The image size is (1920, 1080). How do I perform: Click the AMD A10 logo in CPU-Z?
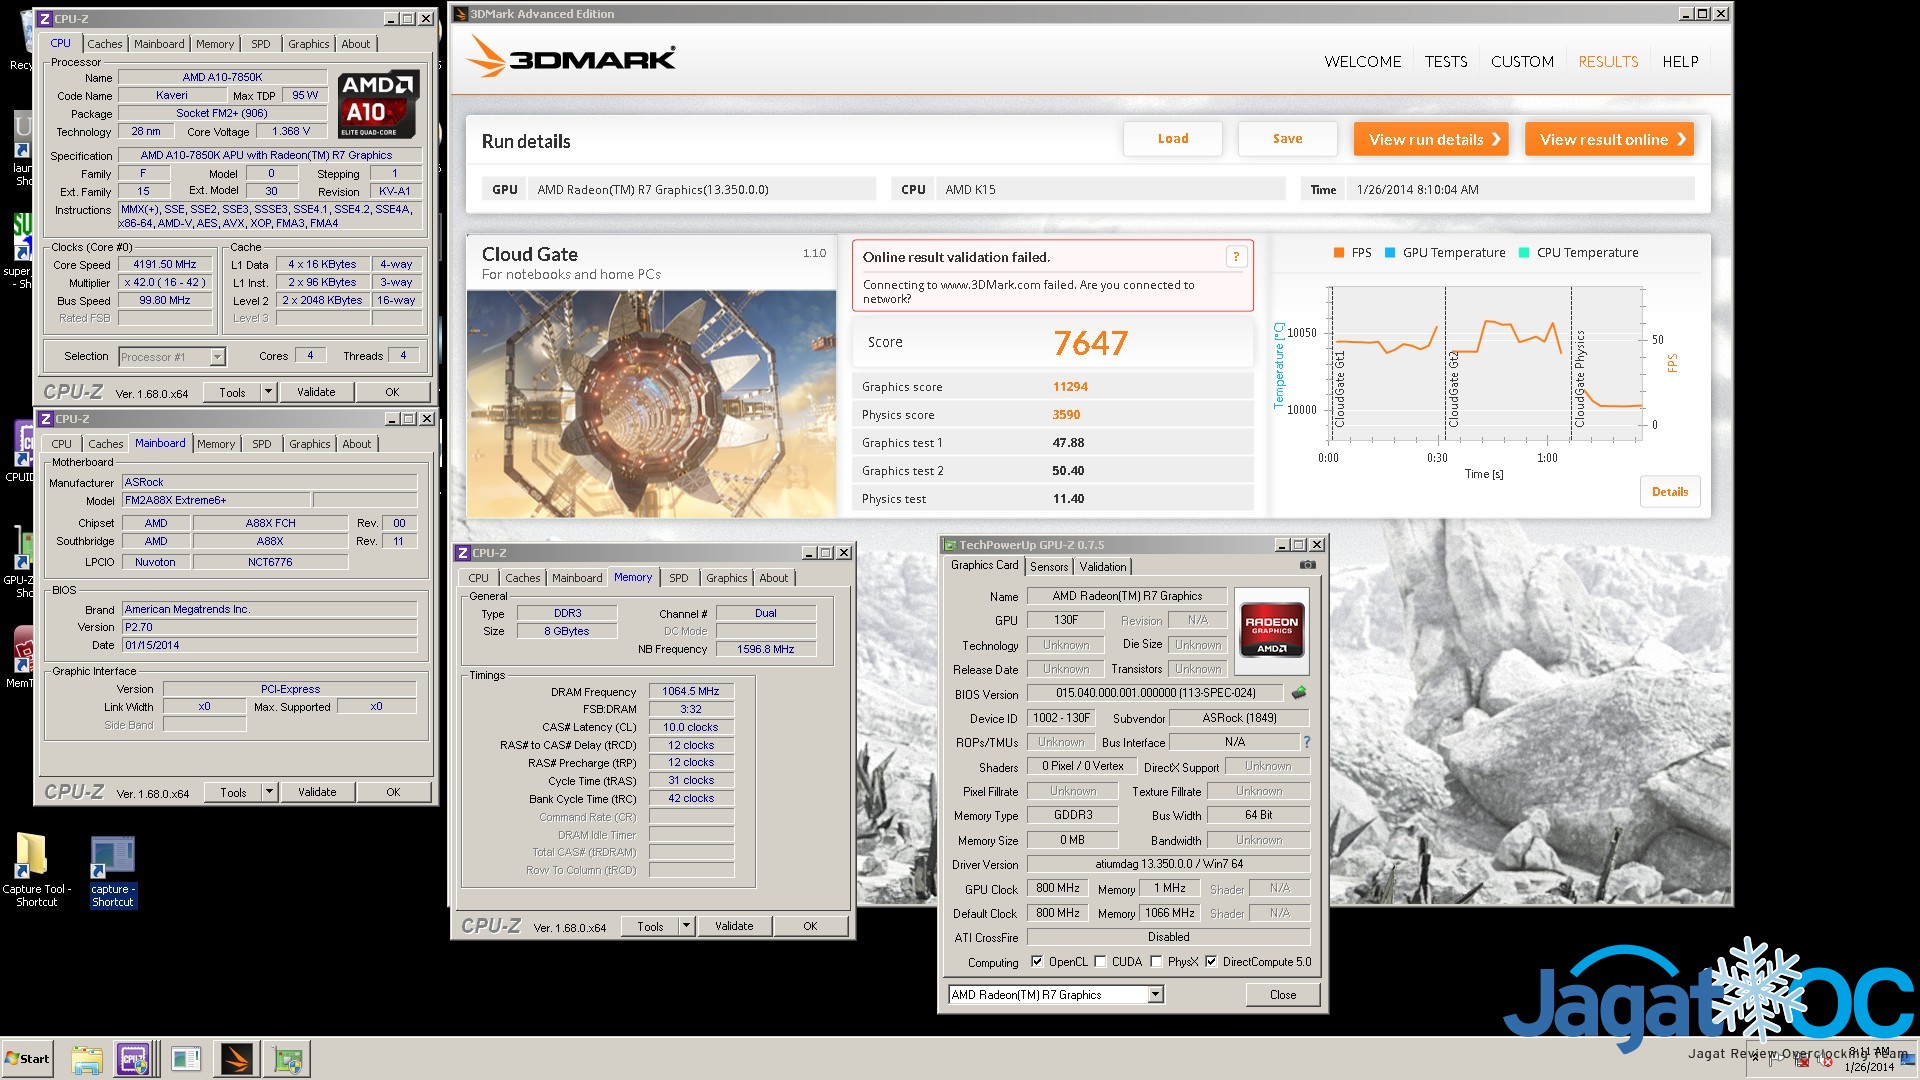click(377, 105)
